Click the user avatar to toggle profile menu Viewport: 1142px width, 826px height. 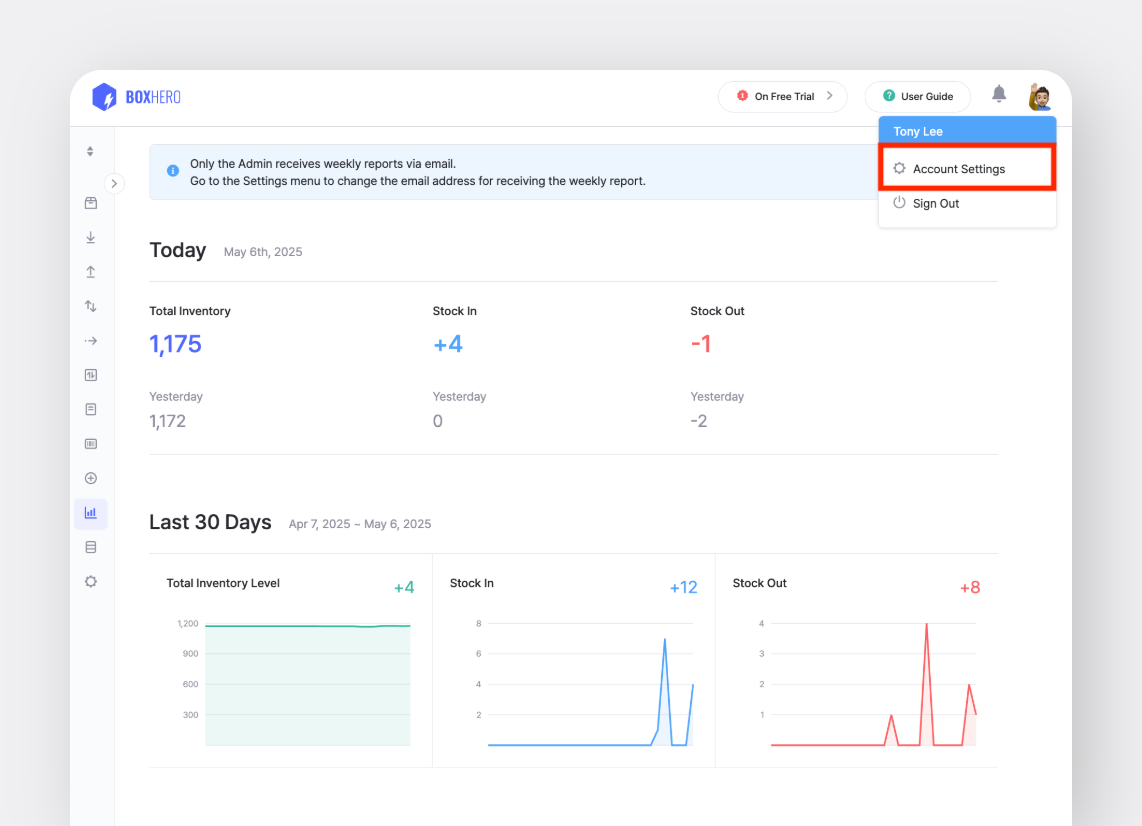click(x=1040, y=97)
